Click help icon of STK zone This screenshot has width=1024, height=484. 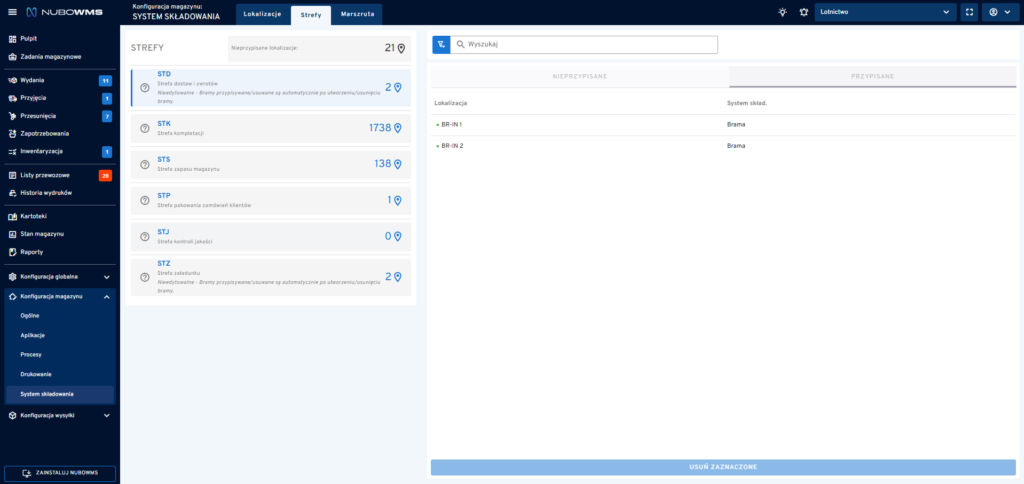(x=145, y=128)
